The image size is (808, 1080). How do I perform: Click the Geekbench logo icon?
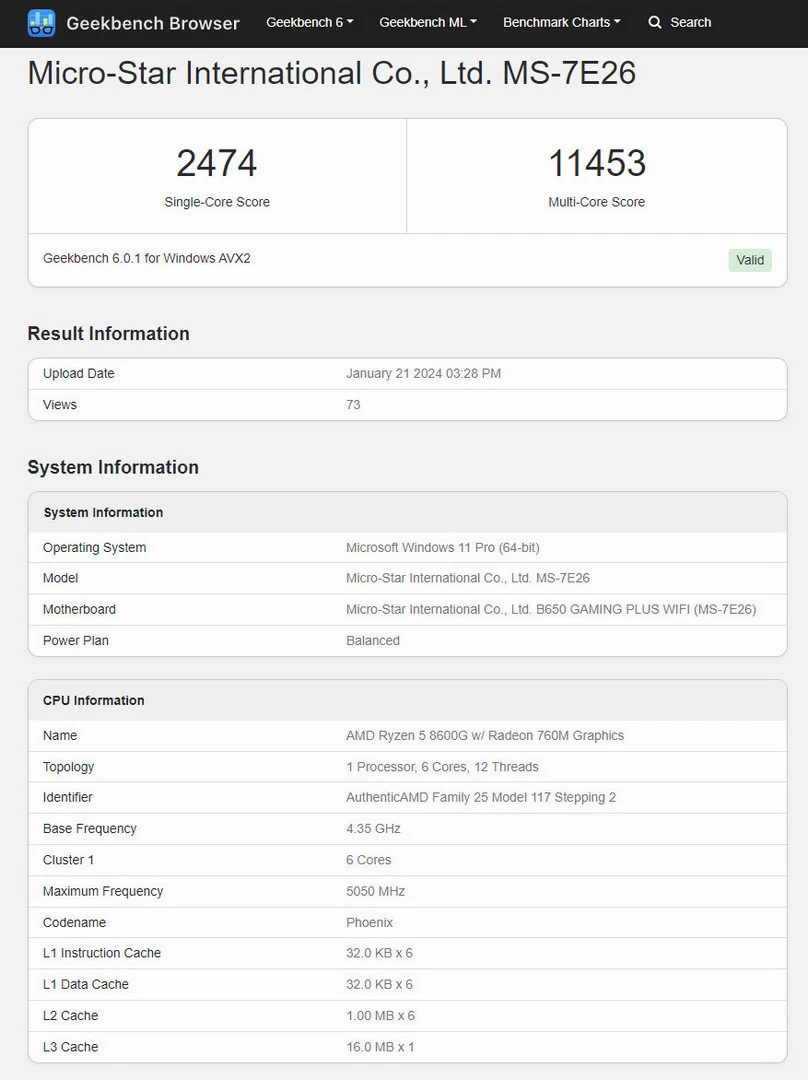(41, 23)
